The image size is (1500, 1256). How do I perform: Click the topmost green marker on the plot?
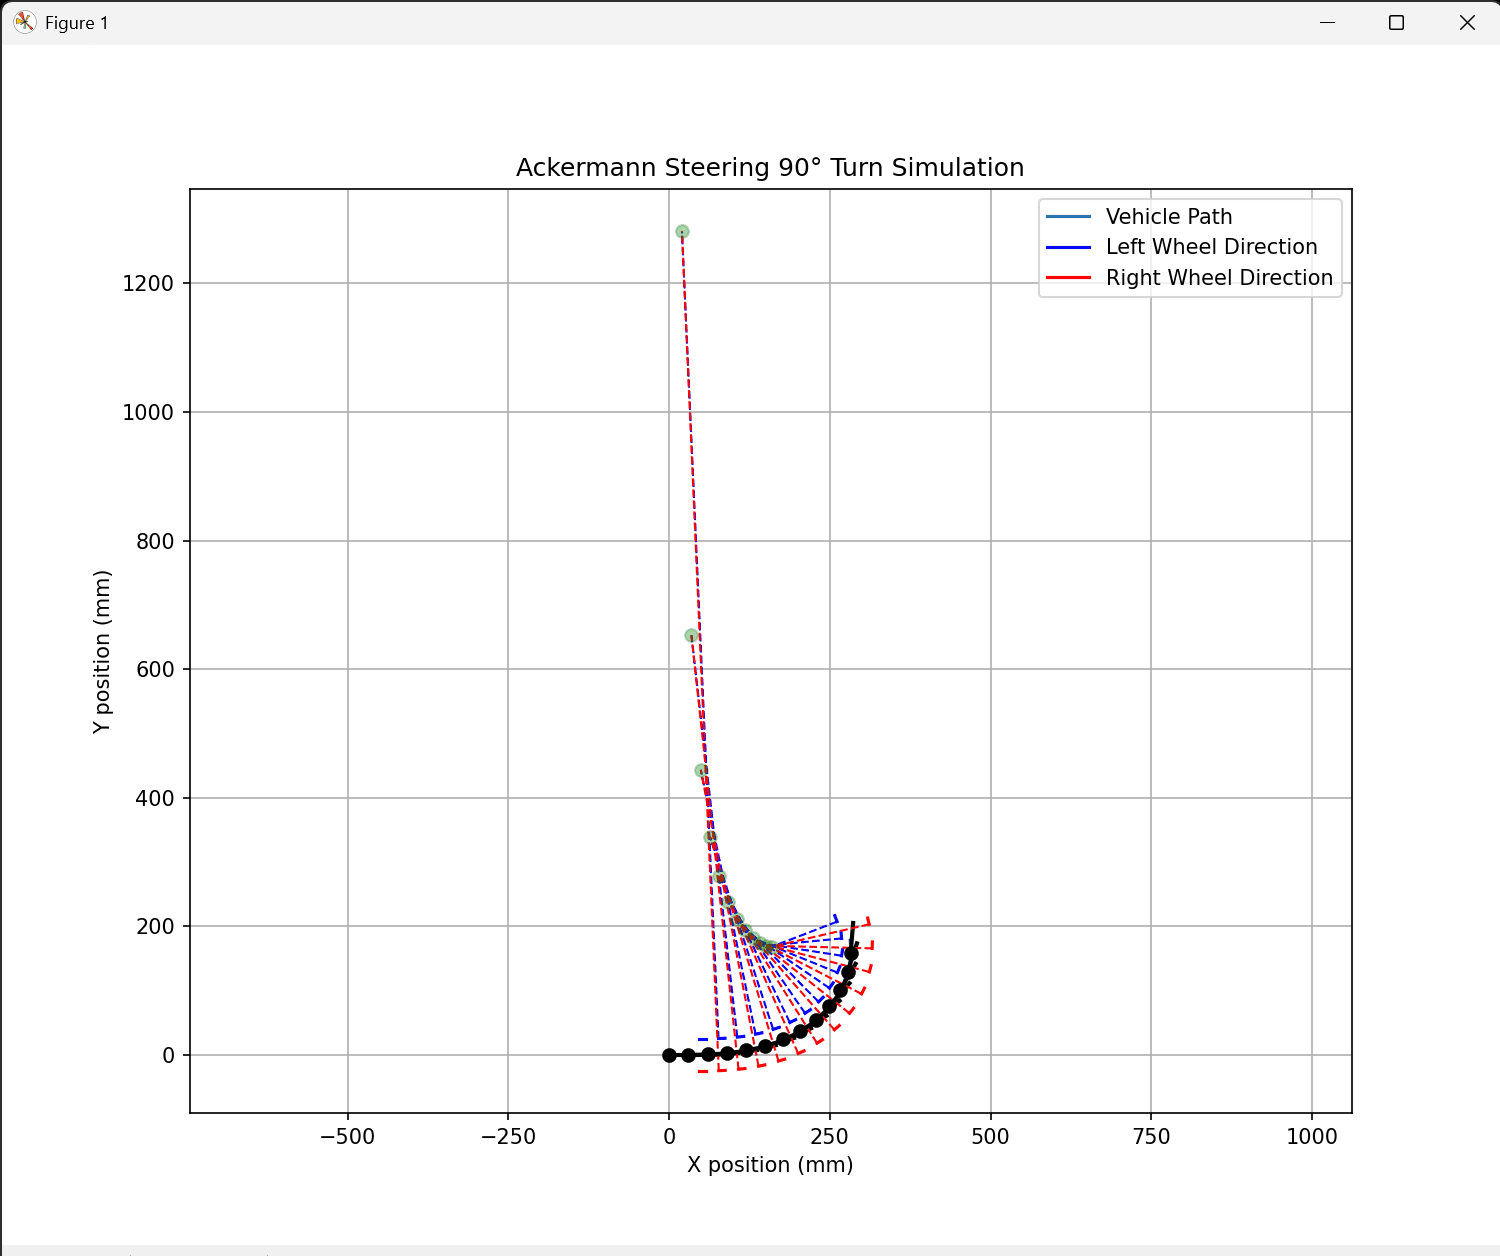coord(682,232)
